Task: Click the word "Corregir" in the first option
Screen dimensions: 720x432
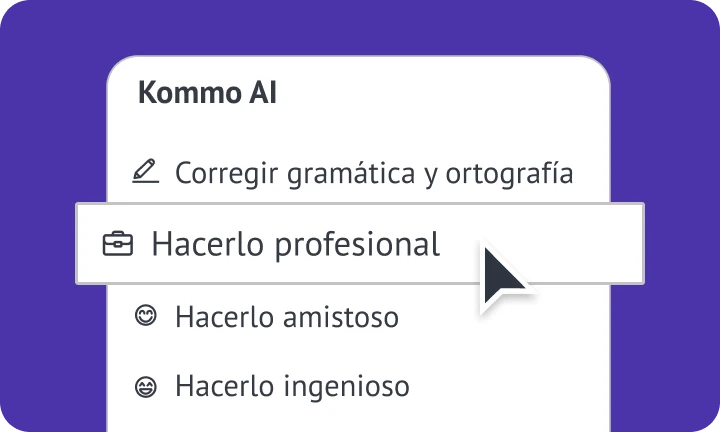Action: (x=222, y=174)
